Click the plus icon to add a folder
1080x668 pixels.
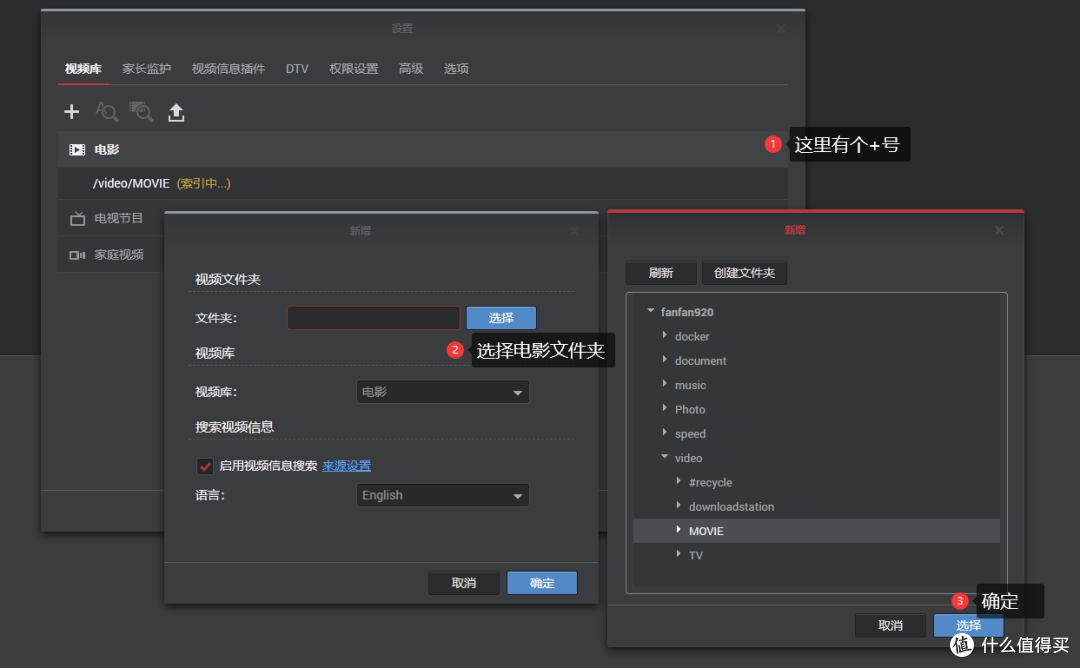click(x=71, y=112)
